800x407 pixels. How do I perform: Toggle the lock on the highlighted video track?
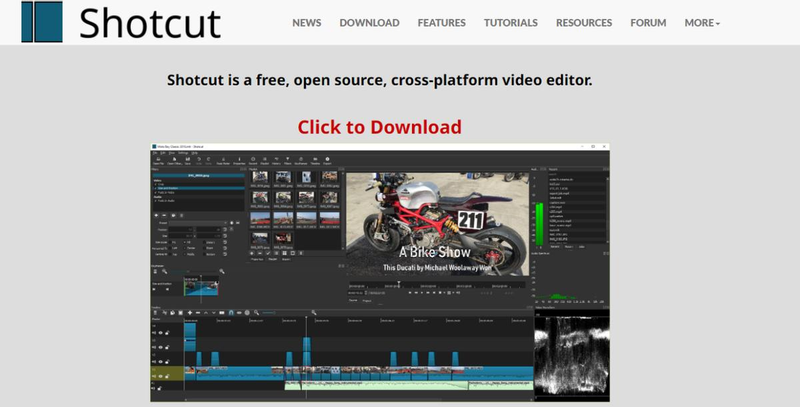168,376
